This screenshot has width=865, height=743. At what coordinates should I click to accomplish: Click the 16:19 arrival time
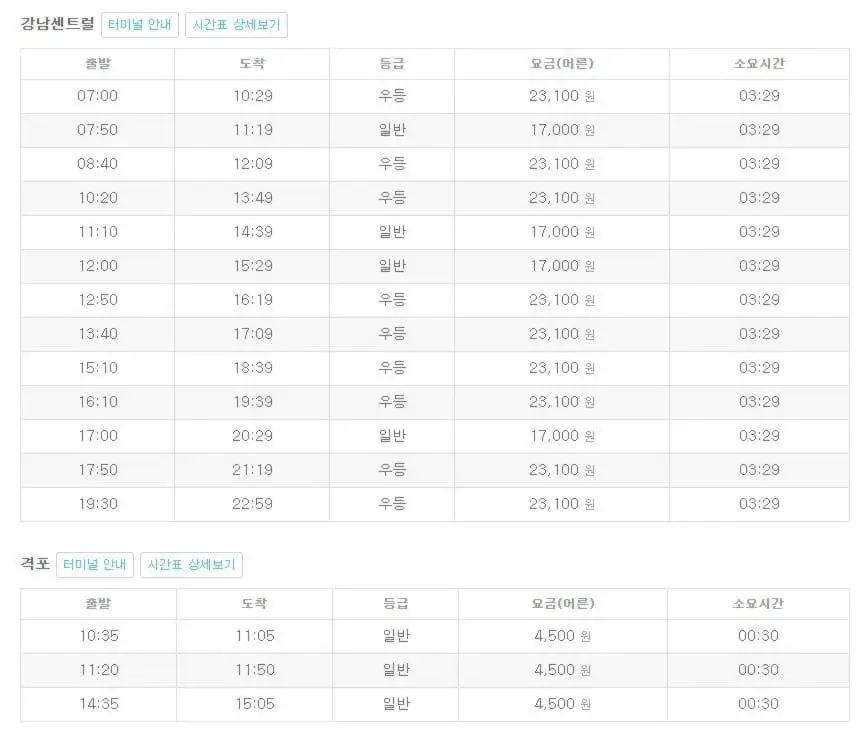click(x=253, y=300)
